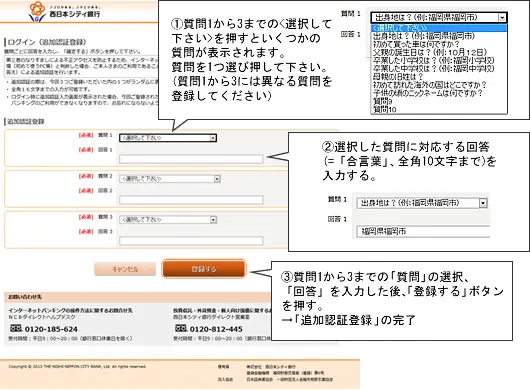Click the キャンセル button
Image resolution: width=530 pixels, height=390 pixels.
tap(125, 269)
